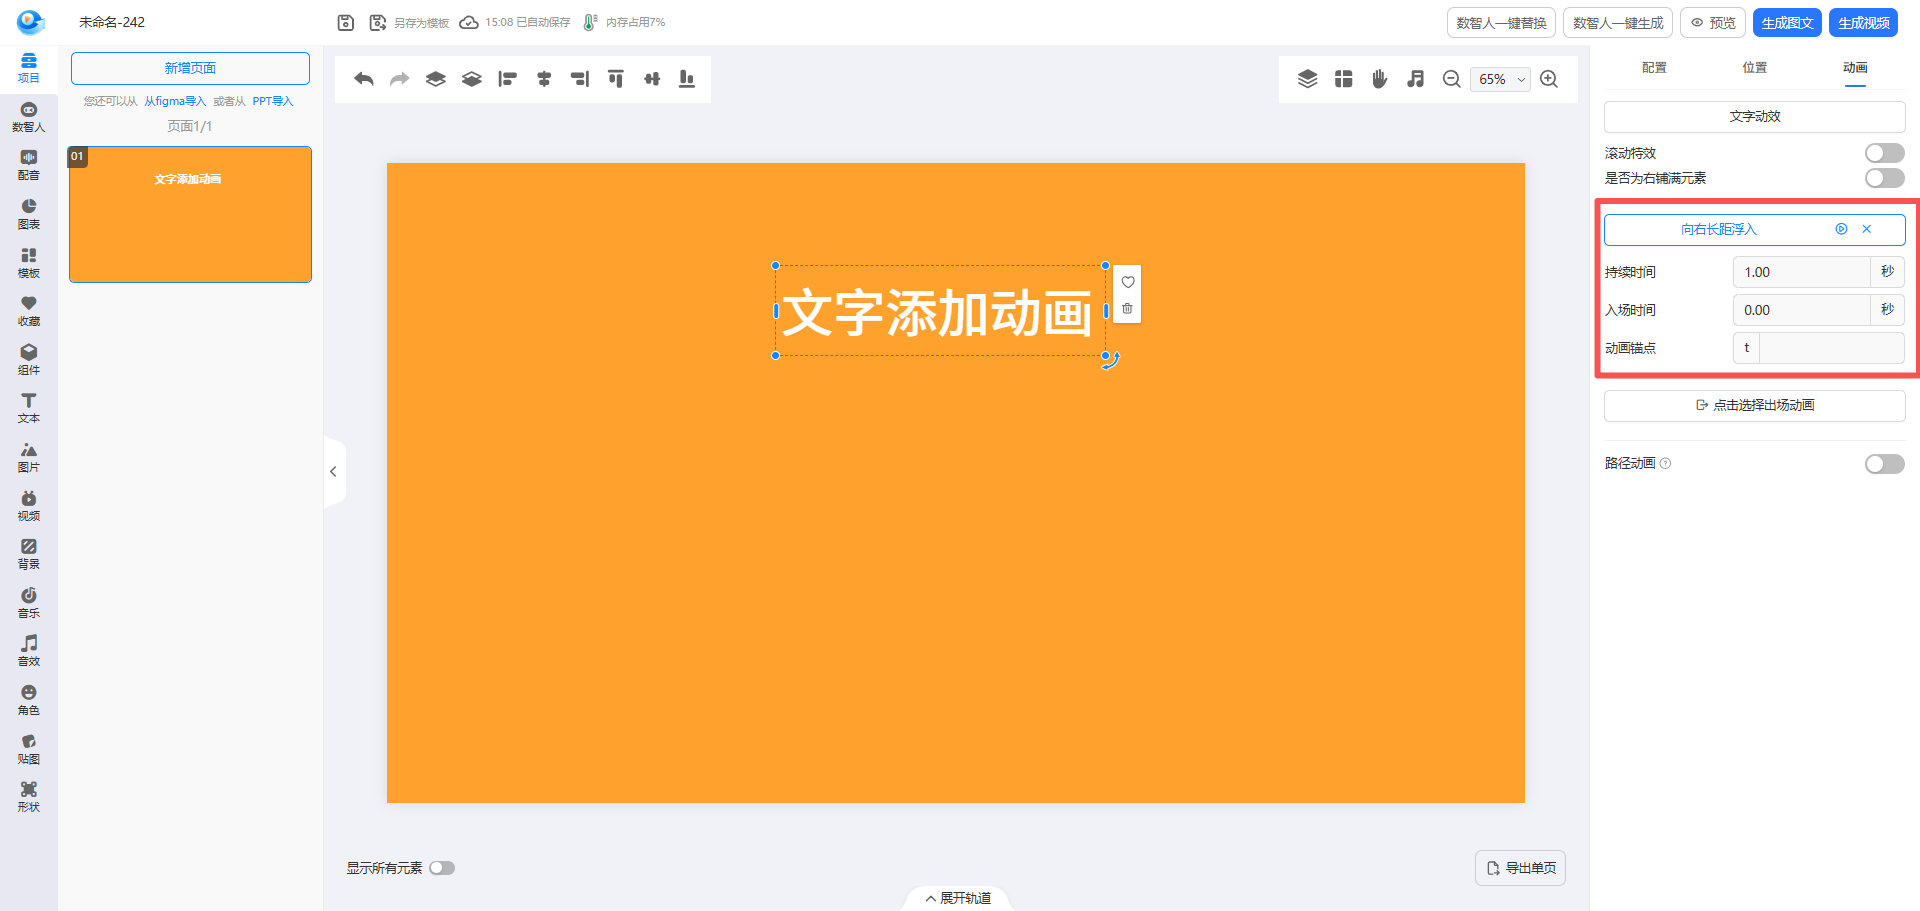Screen dimensions: 1920x911
Task: Switch to the 位置 tab
Action: [x=1754, y=68]
